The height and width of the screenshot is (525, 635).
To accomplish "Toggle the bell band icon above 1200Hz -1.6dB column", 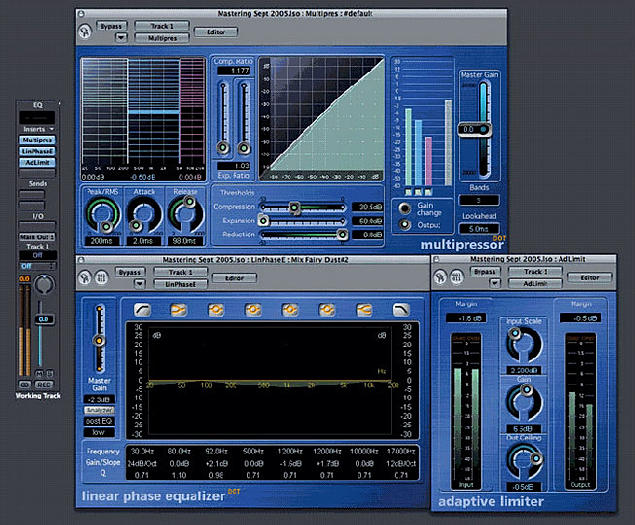I will pos(290,310).
